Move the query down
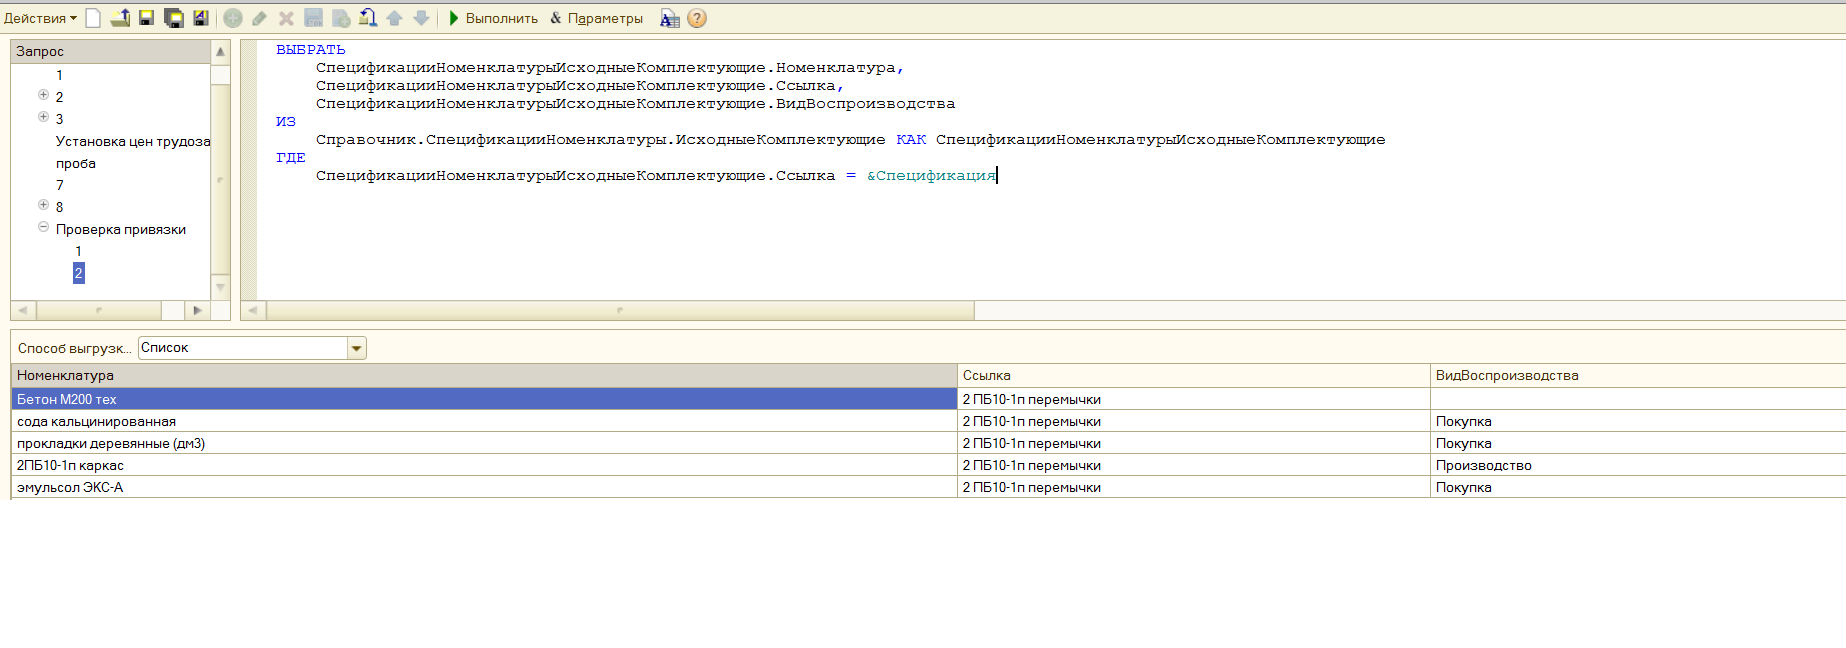The width and height of the screenshot is (1846, 648). [x=421, y=18]
